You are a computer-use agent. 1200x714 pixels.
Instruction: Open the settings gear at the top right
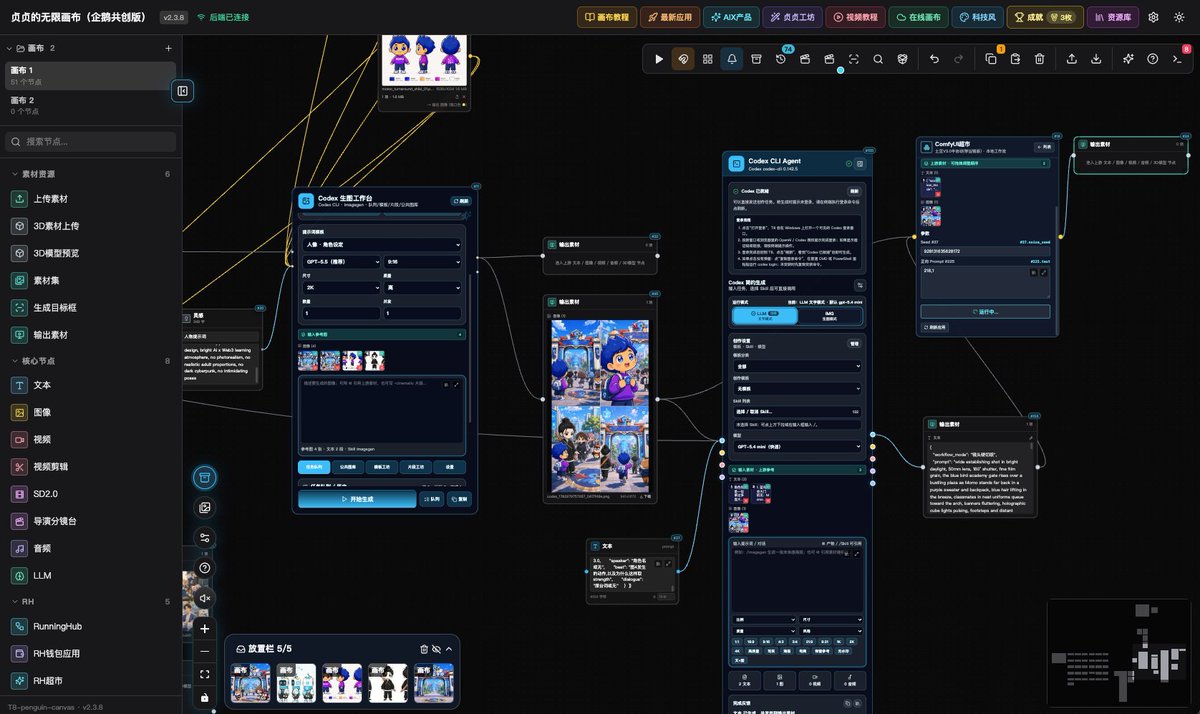click(x=1153, y=17)
